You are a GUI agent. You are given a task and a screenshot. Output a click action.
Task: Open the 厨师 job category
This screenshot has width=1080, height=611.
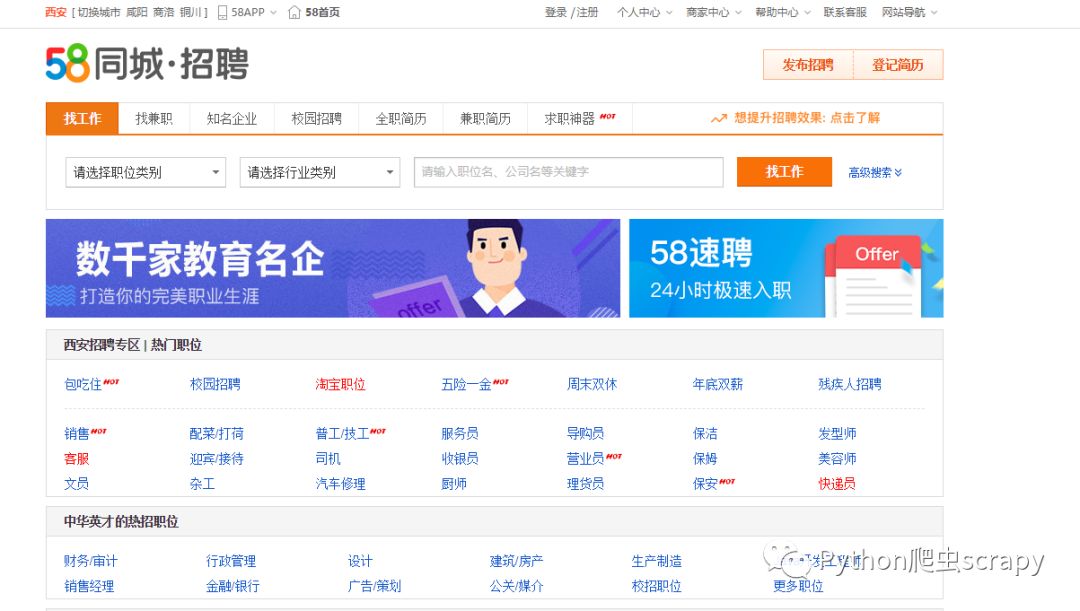pyautogui.click(x=454, y=484)
